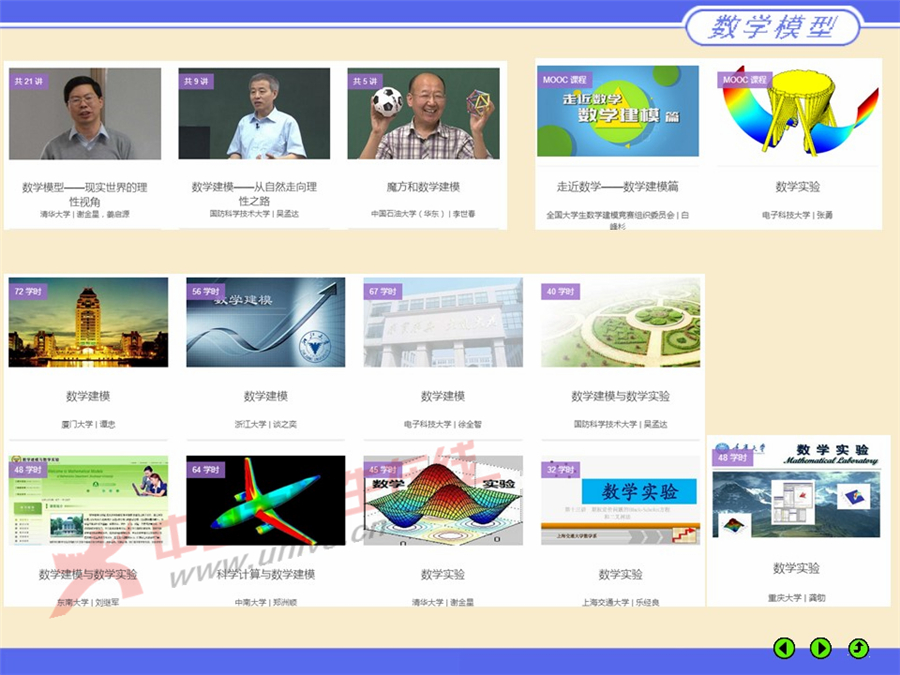Open the 魔方和数学建模 course title link
900x675 pixels.
pos(423,187)
